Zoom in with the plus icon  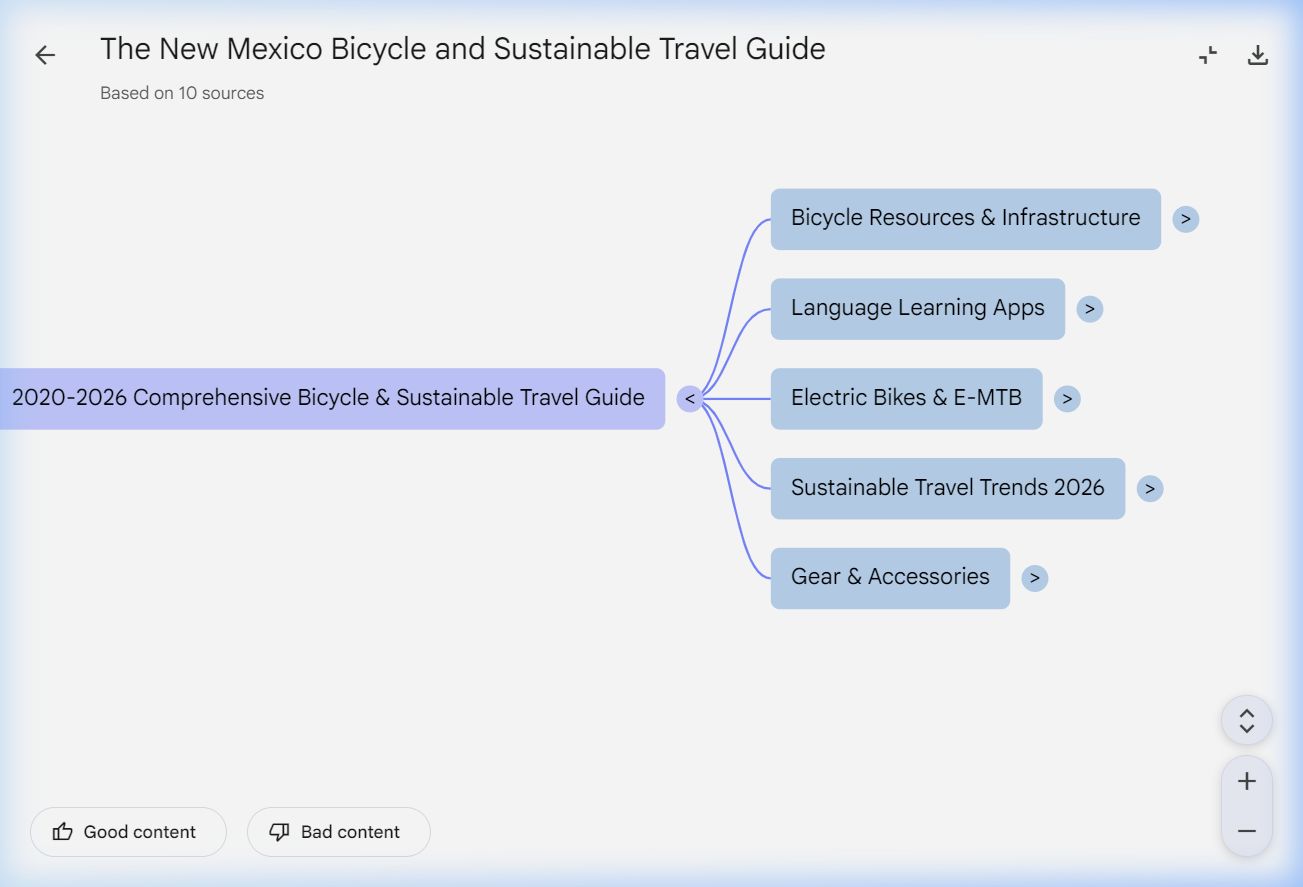1246,781
